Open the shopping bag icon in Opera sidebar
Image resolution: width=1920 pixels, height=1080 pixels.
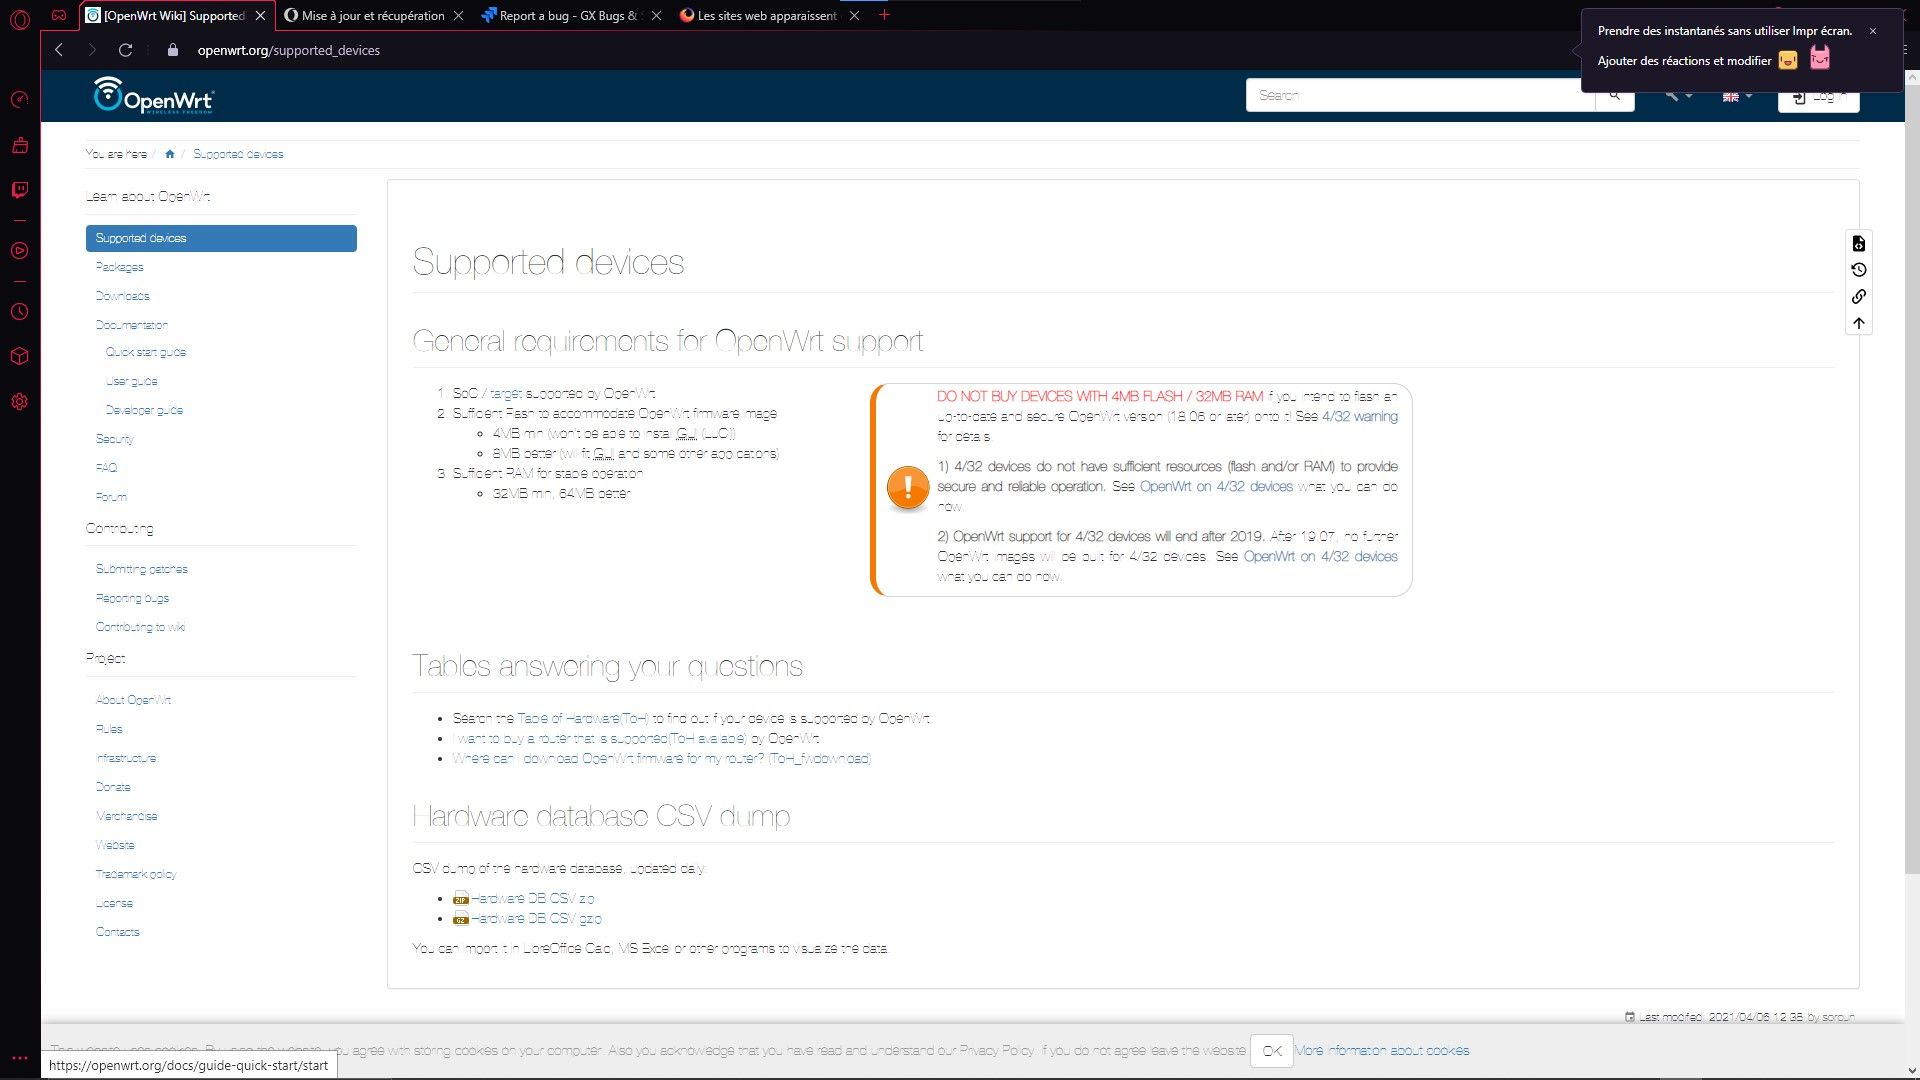coord(19,146)
